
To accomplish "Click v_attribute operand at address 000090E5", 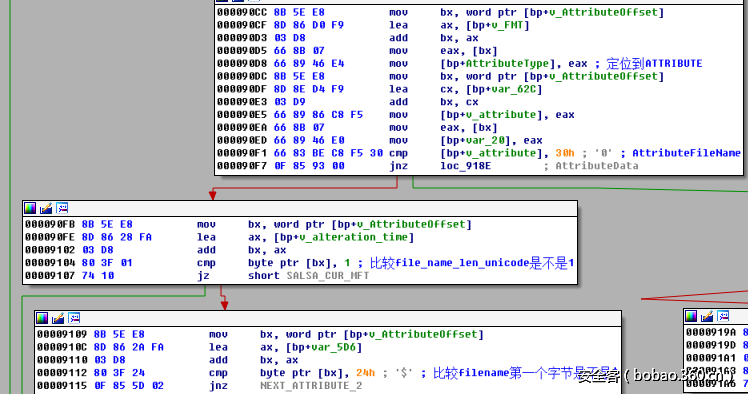I will (500, 115).
